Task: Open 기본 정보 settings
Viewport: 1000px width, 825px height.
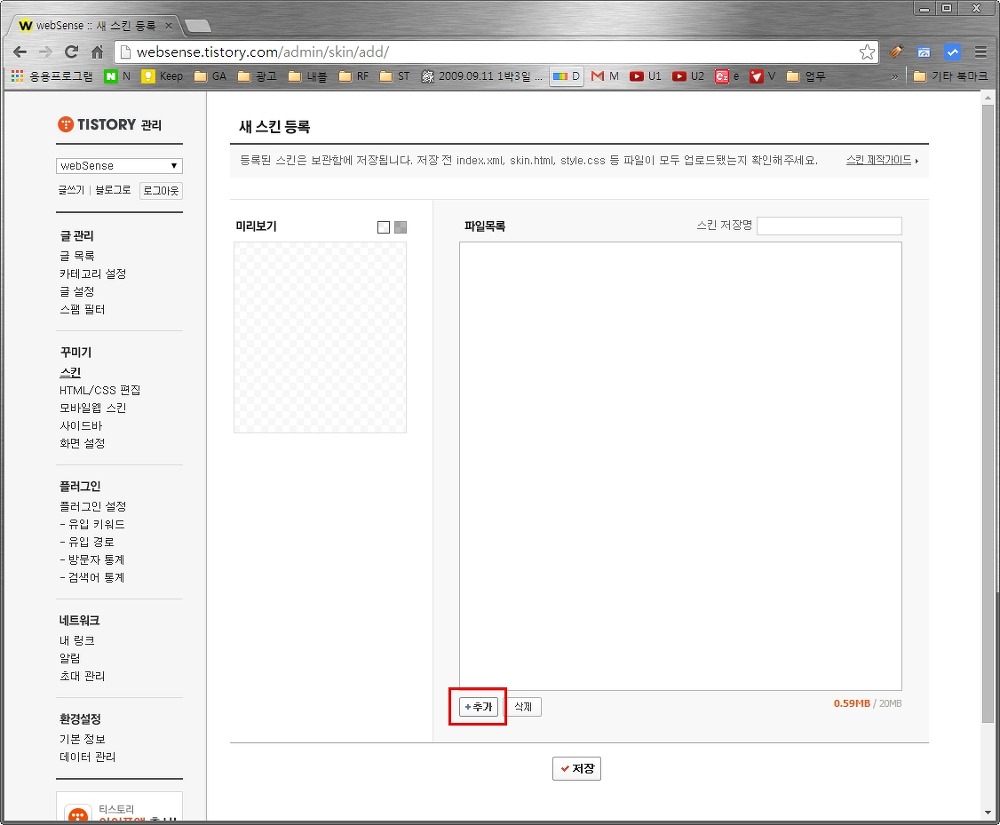Action: click(x=82, y=739)
